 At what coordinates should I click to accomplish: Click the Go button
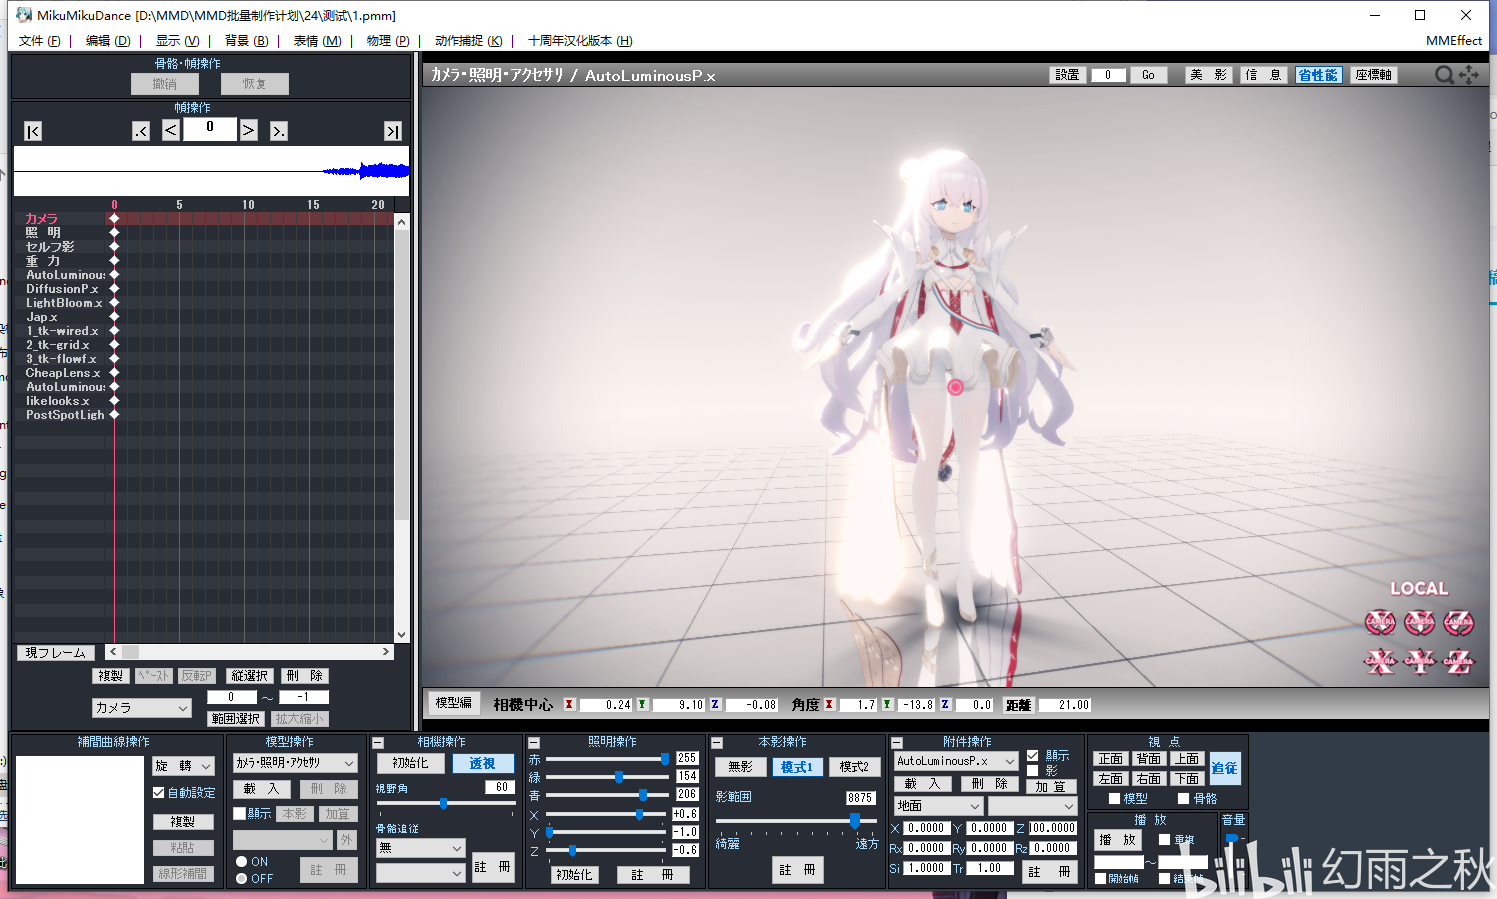[1148, 75]
